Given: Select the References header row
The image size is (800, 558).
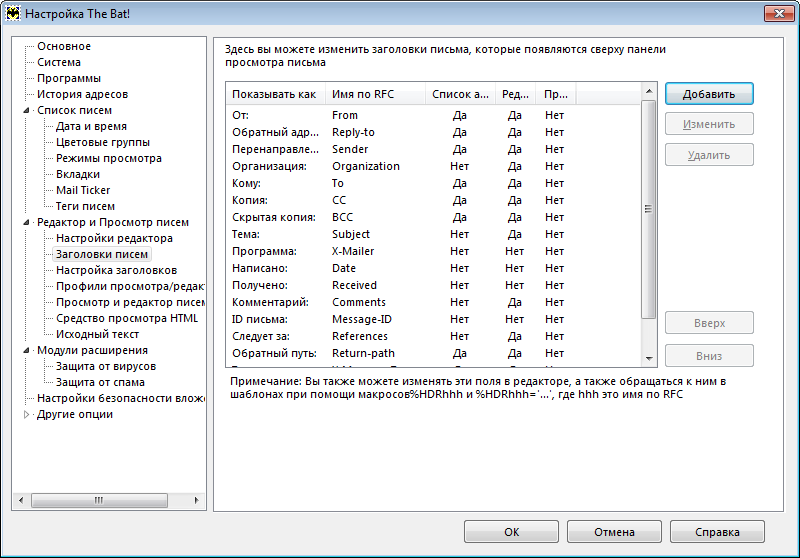Looking at the screenshot, I should (433, 336).
